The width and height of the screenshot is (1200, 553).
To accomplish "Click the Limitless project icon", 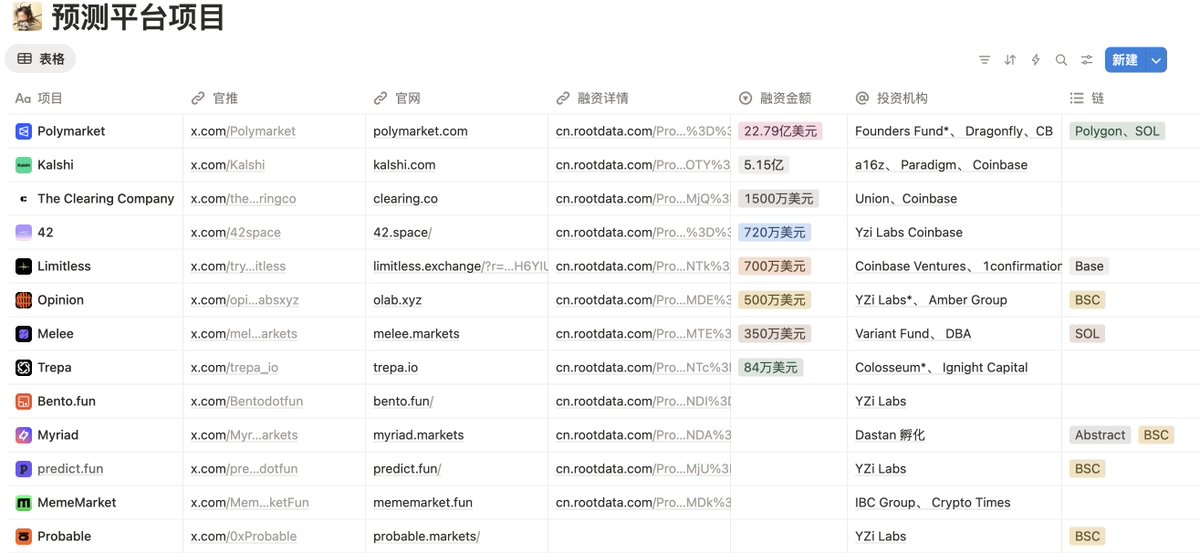I will pos(23,266).
